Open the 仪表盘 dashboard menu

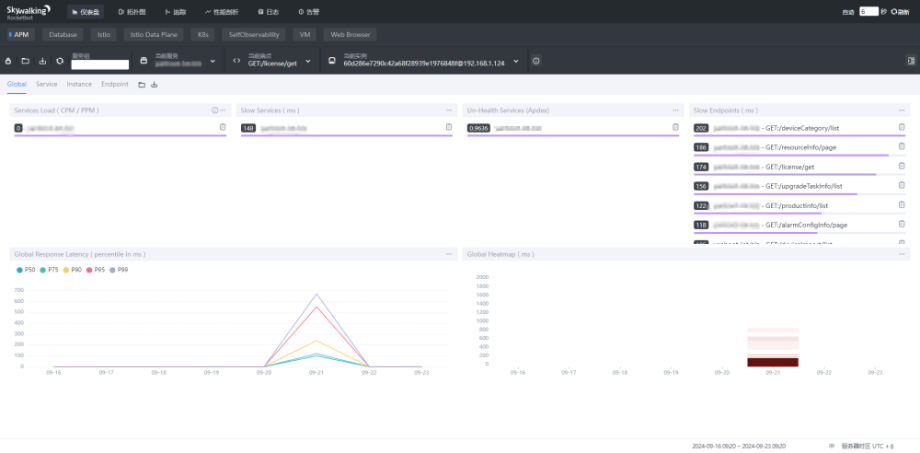coord(85,12)
